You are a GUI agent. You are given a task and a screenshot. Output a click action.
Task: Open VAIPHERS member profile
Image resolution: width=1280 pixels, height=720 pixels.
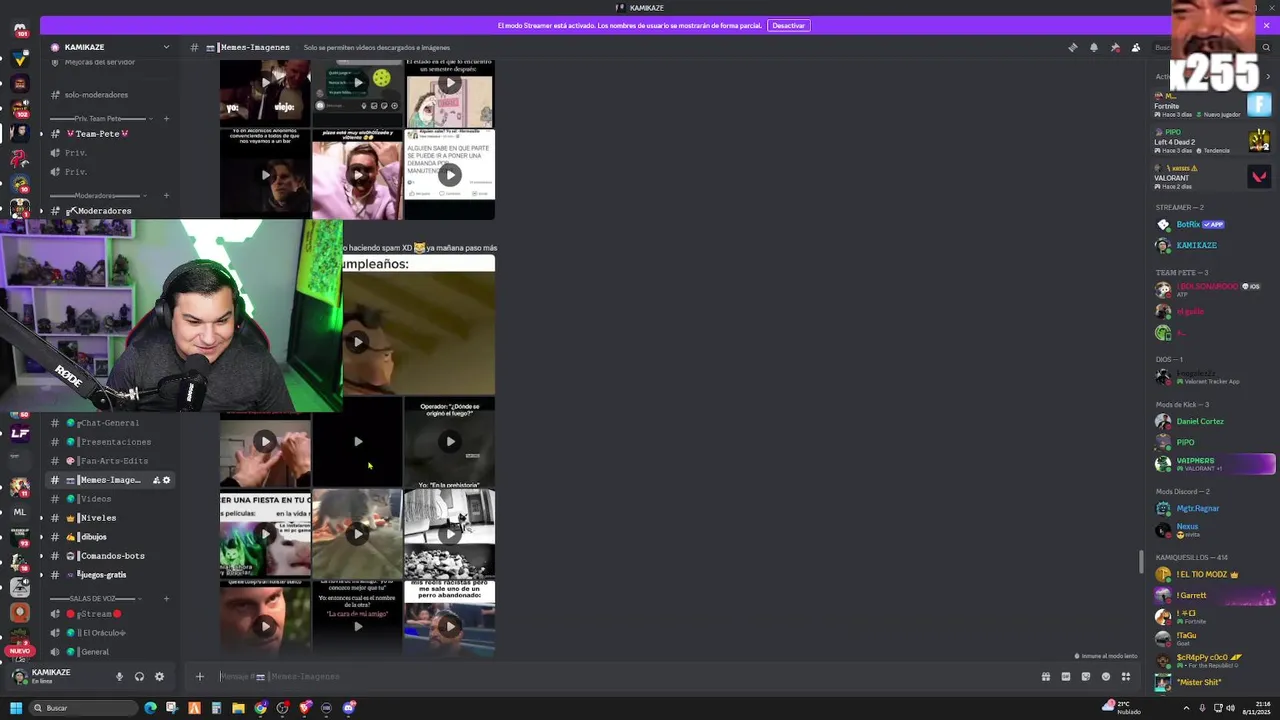1214,464
